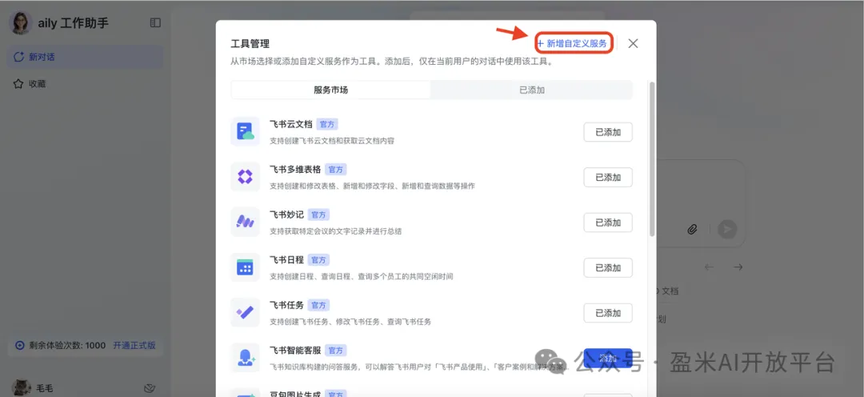The height and width of the screenshot is (397, 864).
Task: Click 已添加 button for 飞书妙记
Action: point(608,223)
